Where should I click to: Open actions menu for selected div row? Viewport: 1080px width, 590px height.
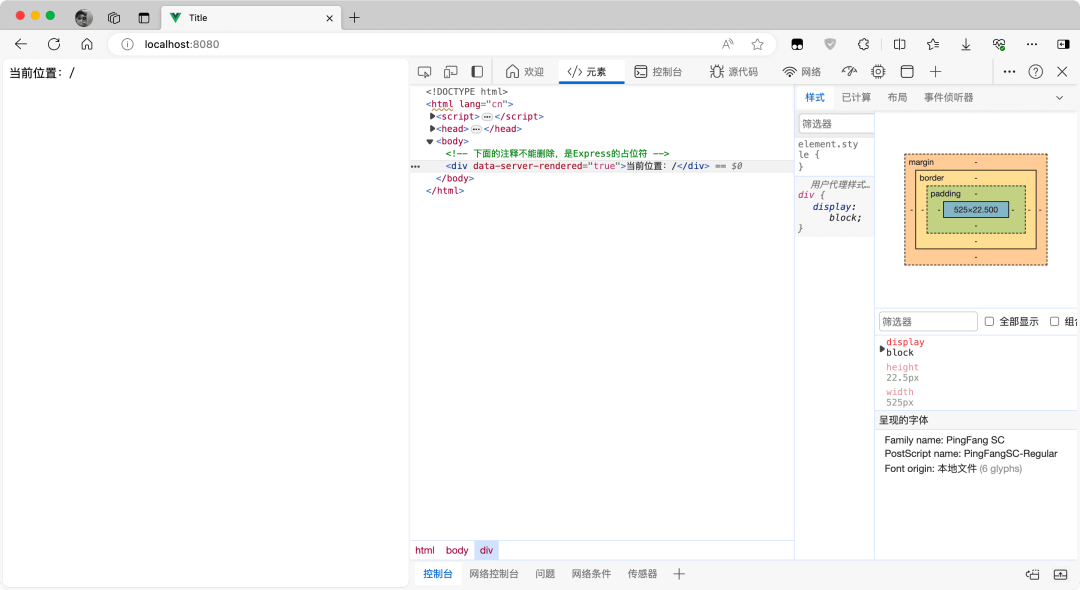pos(415,166)
